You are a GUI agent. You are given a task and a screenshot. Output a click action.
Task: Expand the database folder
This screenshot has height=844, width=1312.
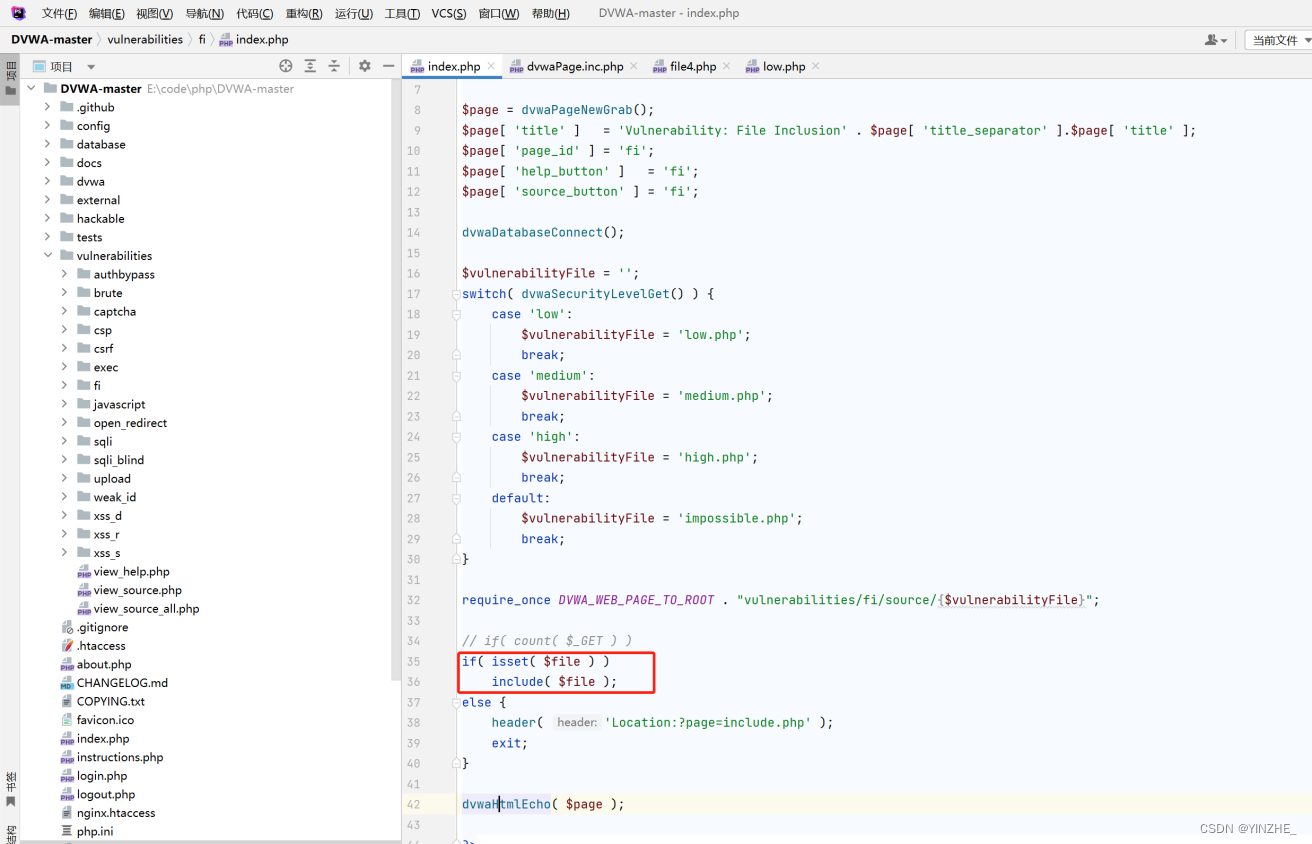(47, 144)
